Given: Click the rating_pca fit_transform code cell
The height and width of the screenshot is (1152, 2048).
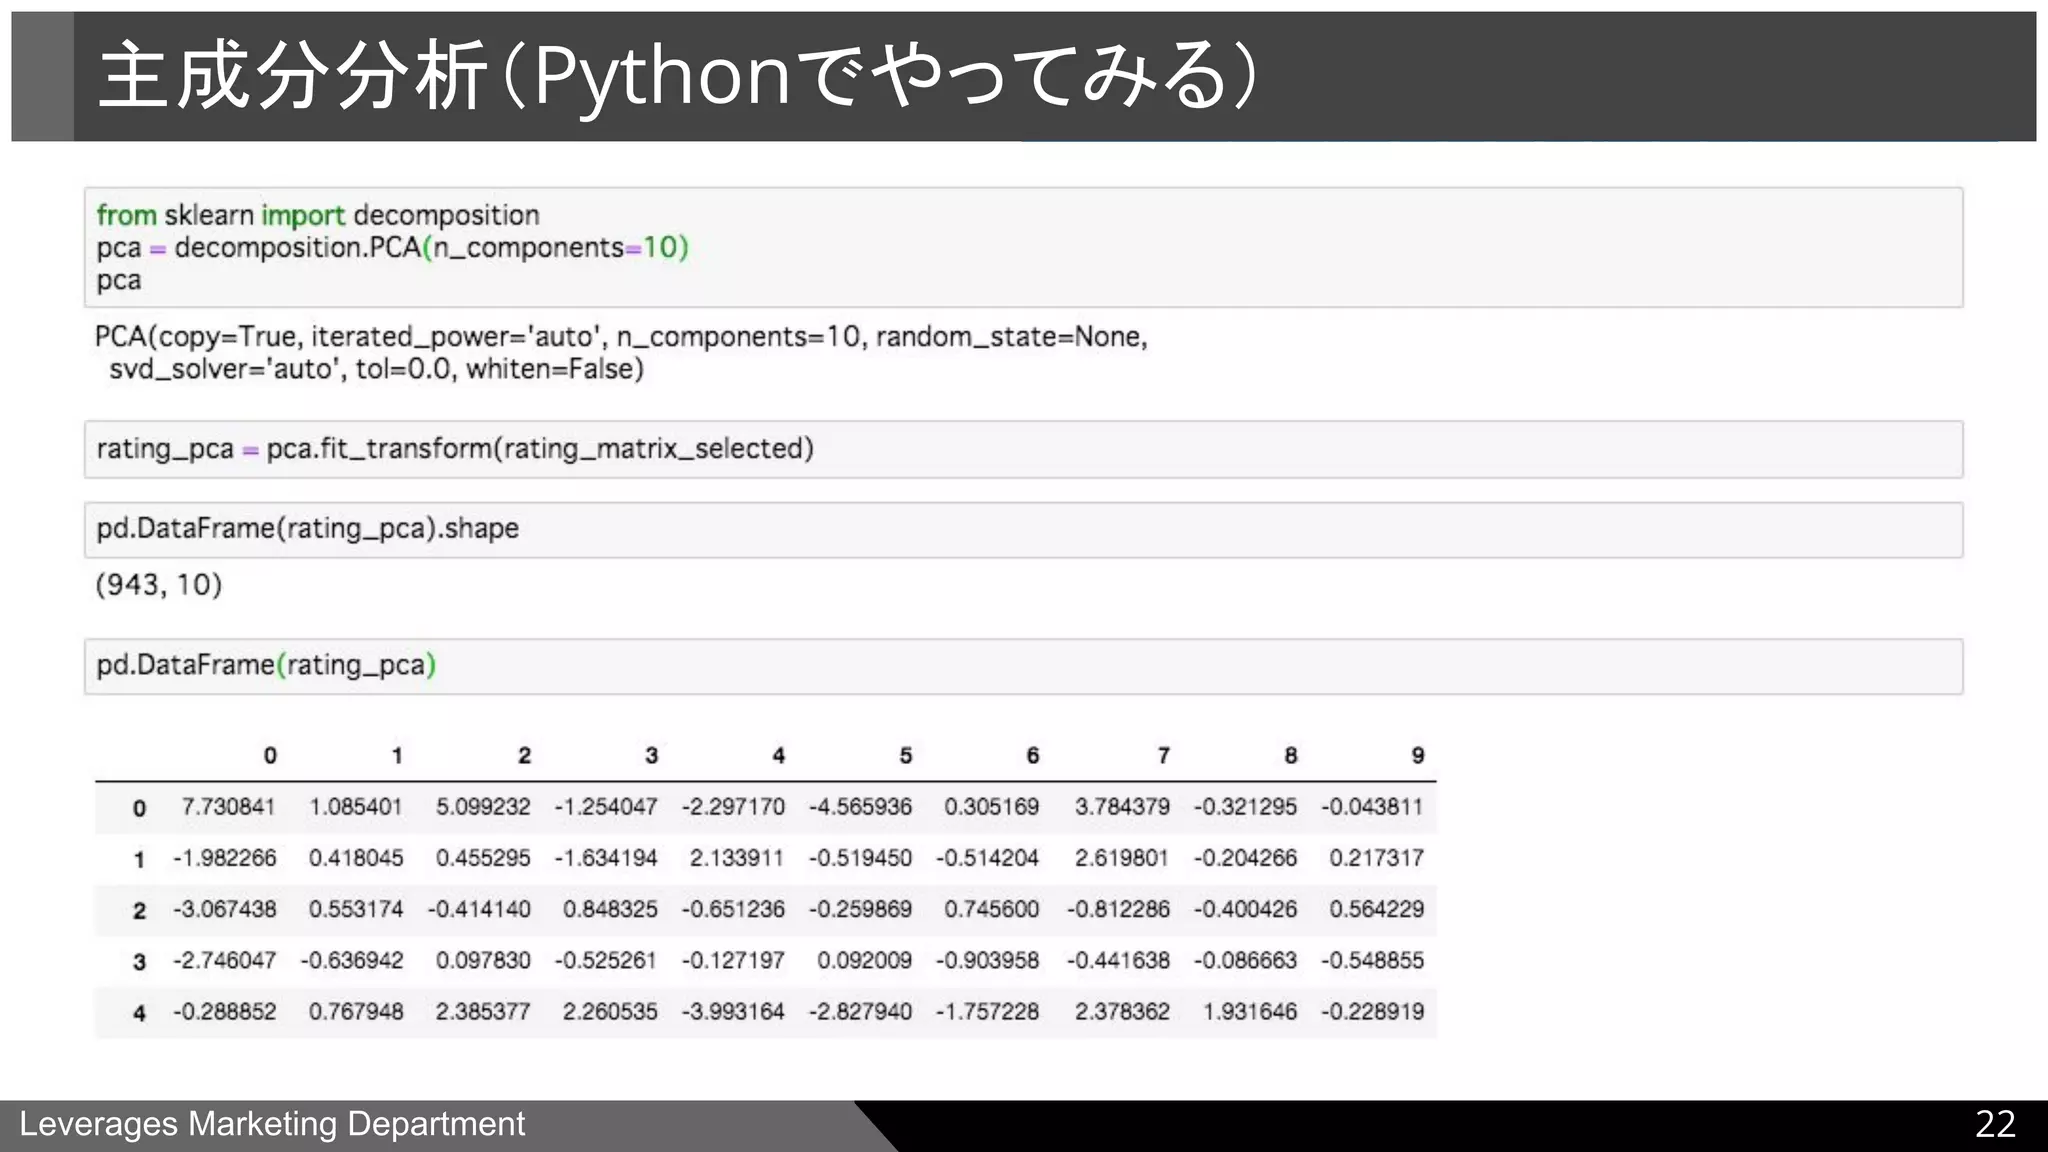Looking at the screenshot, I should (1023, 449).
